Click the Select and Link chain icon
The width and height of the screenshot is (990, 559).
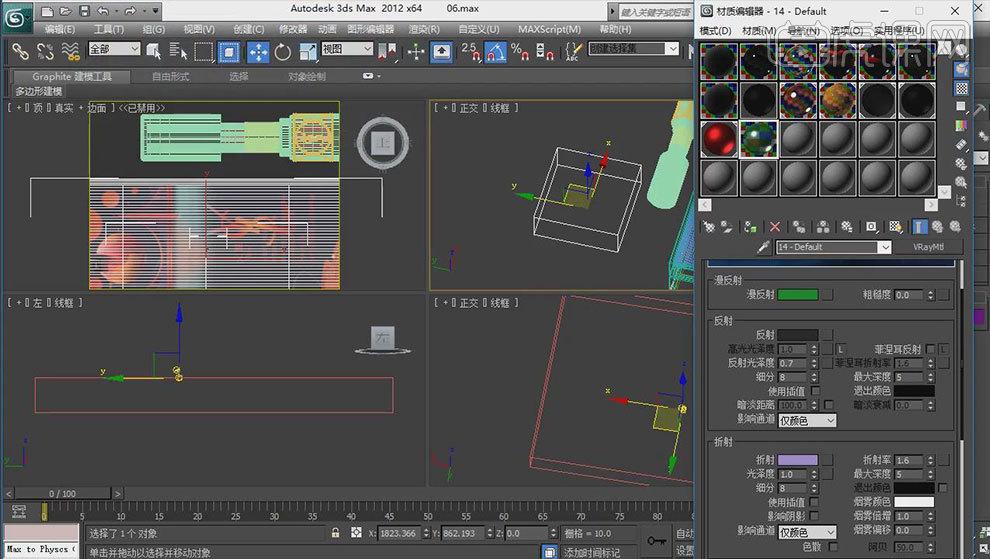[19, 51]
